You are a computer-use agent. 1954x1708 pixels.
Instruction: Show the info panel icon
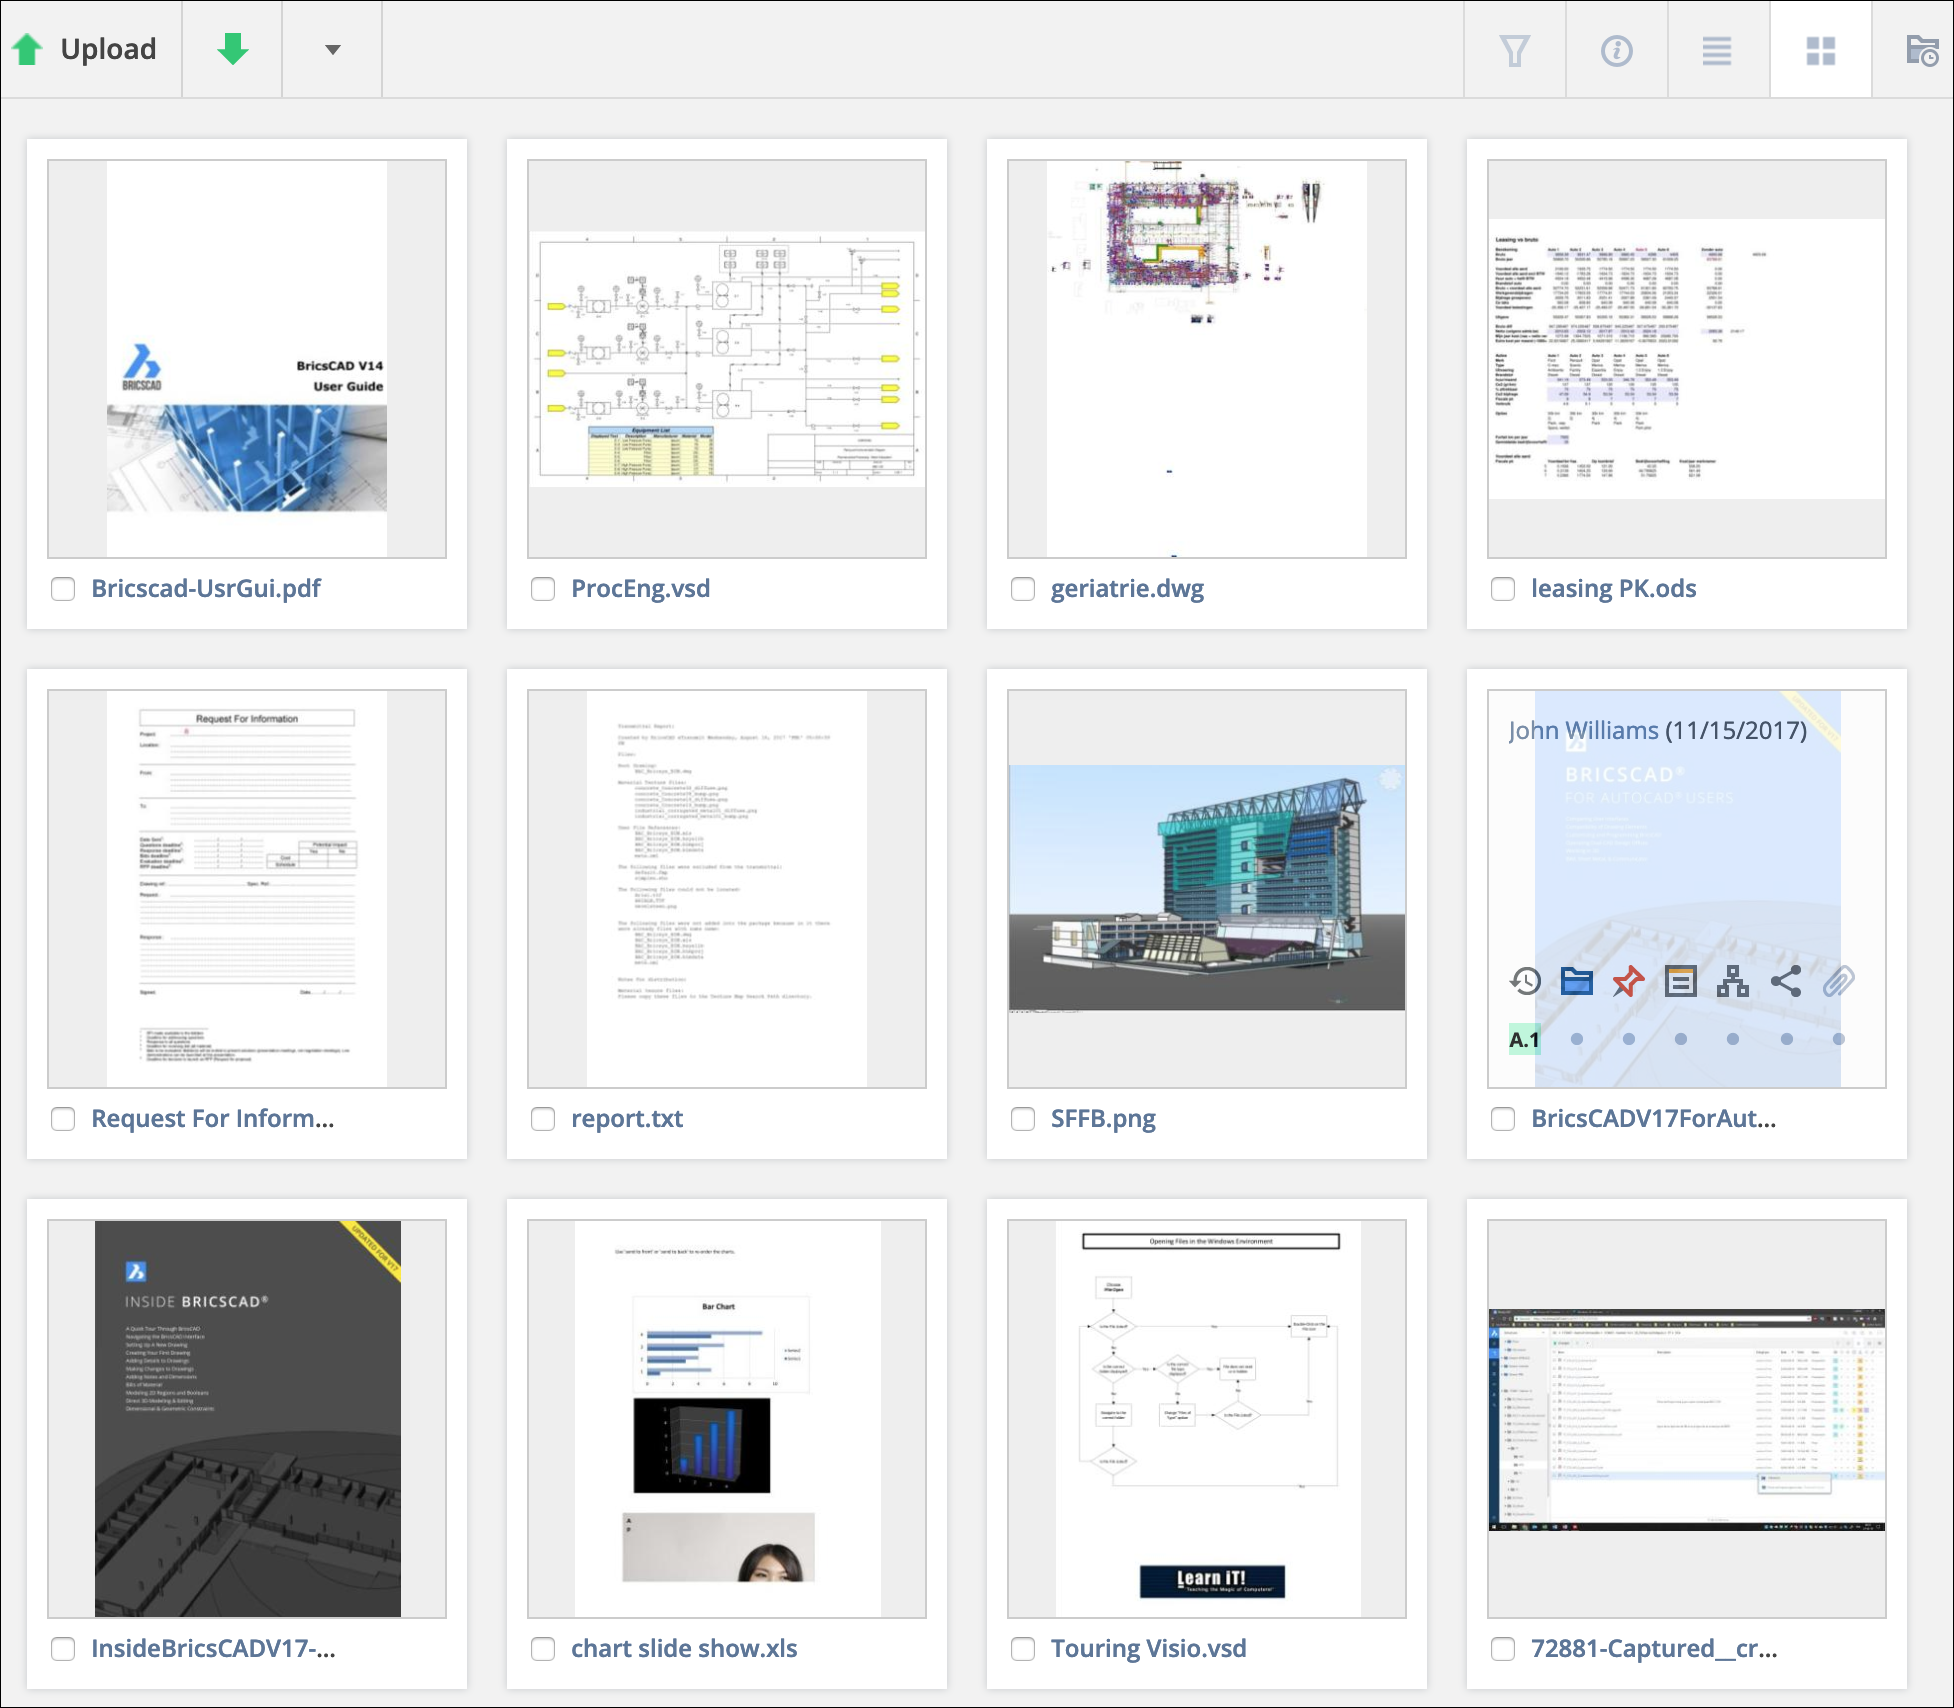1617,51
